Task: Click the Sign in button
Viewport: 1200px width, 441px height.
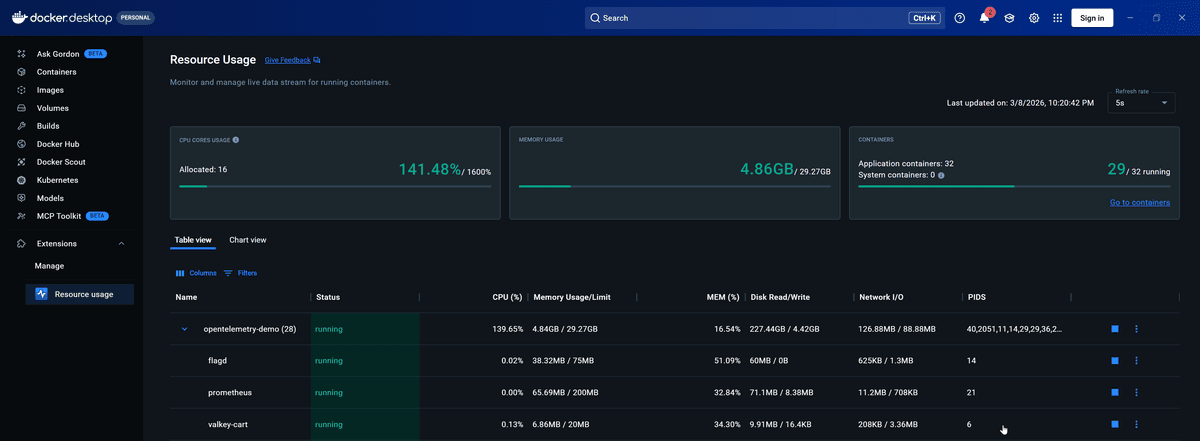Action: pos(1092,18)
